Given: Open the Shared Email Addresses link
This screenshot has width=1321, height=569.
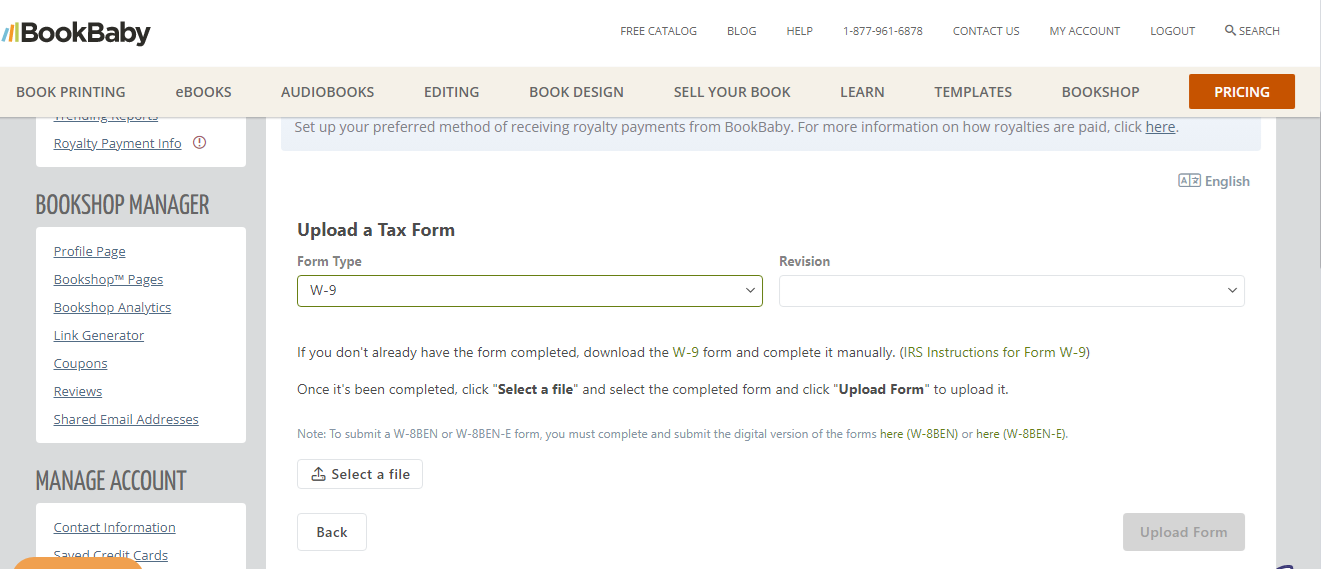Looking at the screenshot, I should click(126, 419).
